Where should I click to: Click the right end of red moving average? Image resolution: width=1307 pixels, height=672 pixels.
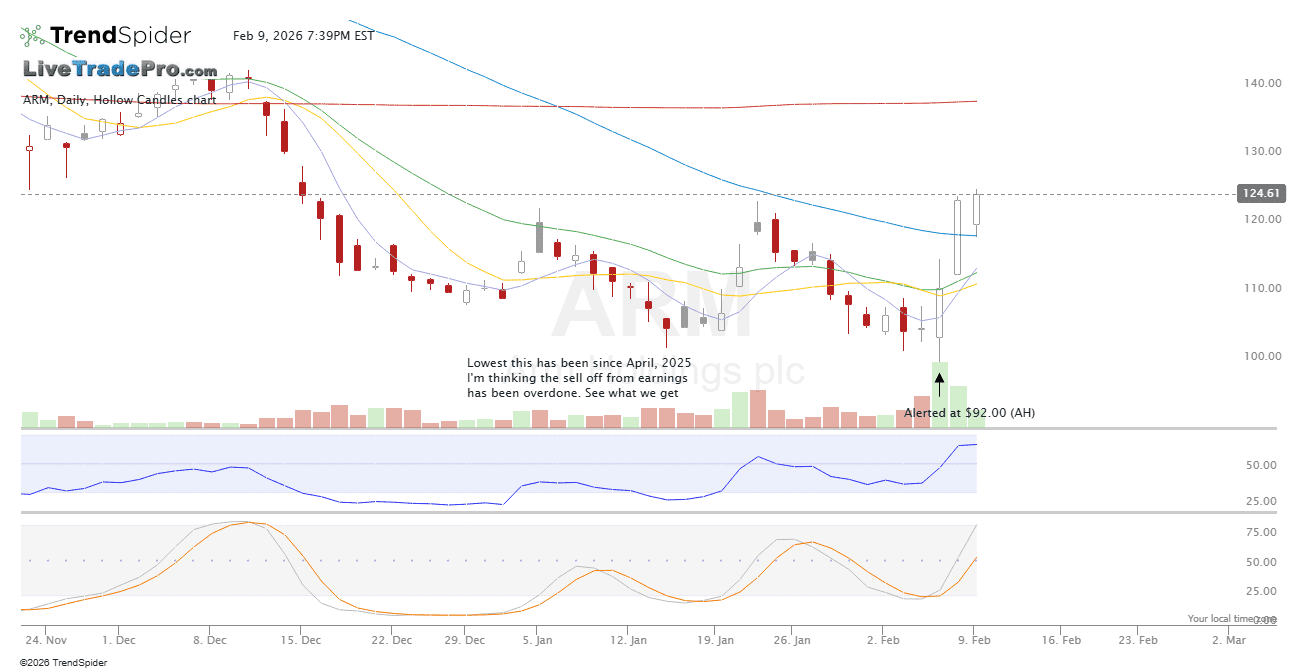974,101
